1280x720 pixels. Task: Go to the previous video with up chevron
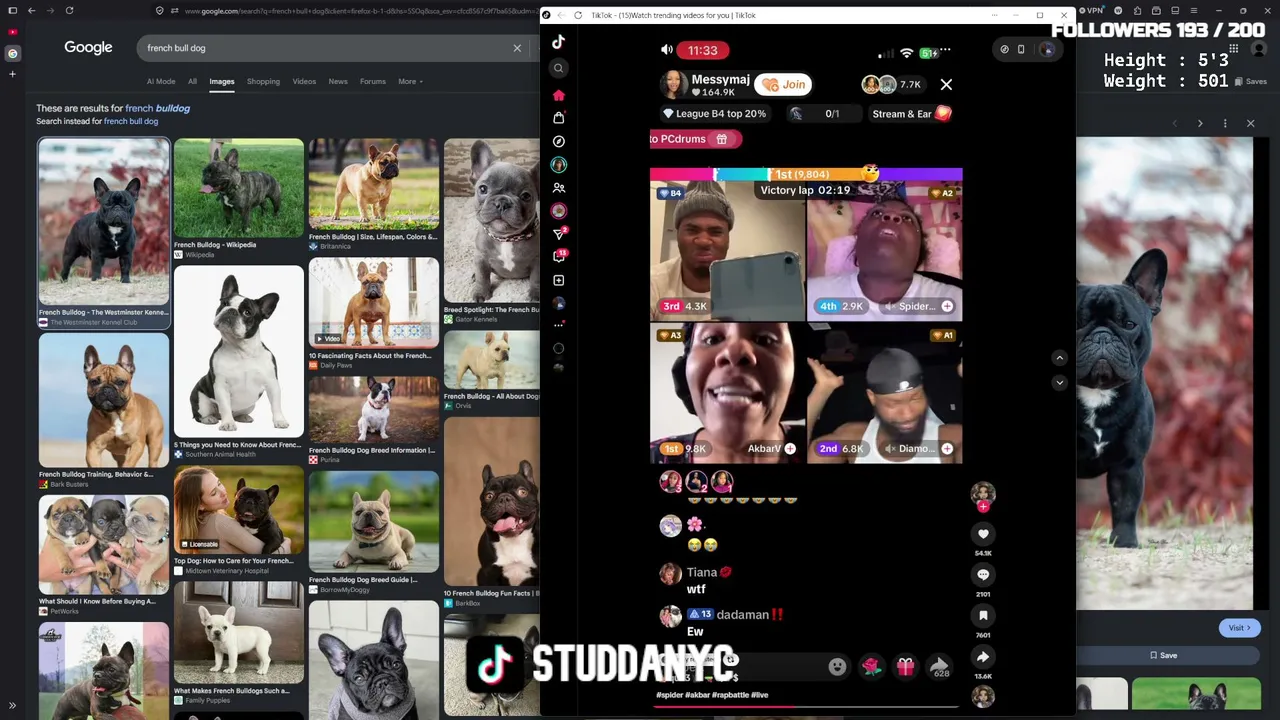(x=1060, y=358)
